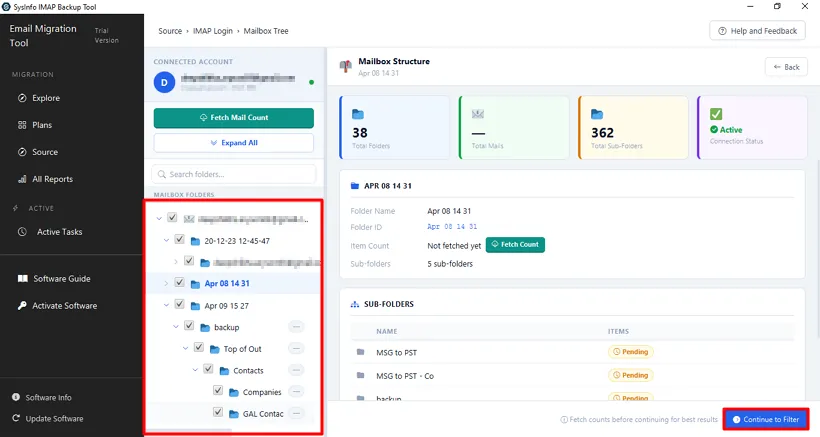
Task: Open Source in the sidebar
Action: point(45,152)
